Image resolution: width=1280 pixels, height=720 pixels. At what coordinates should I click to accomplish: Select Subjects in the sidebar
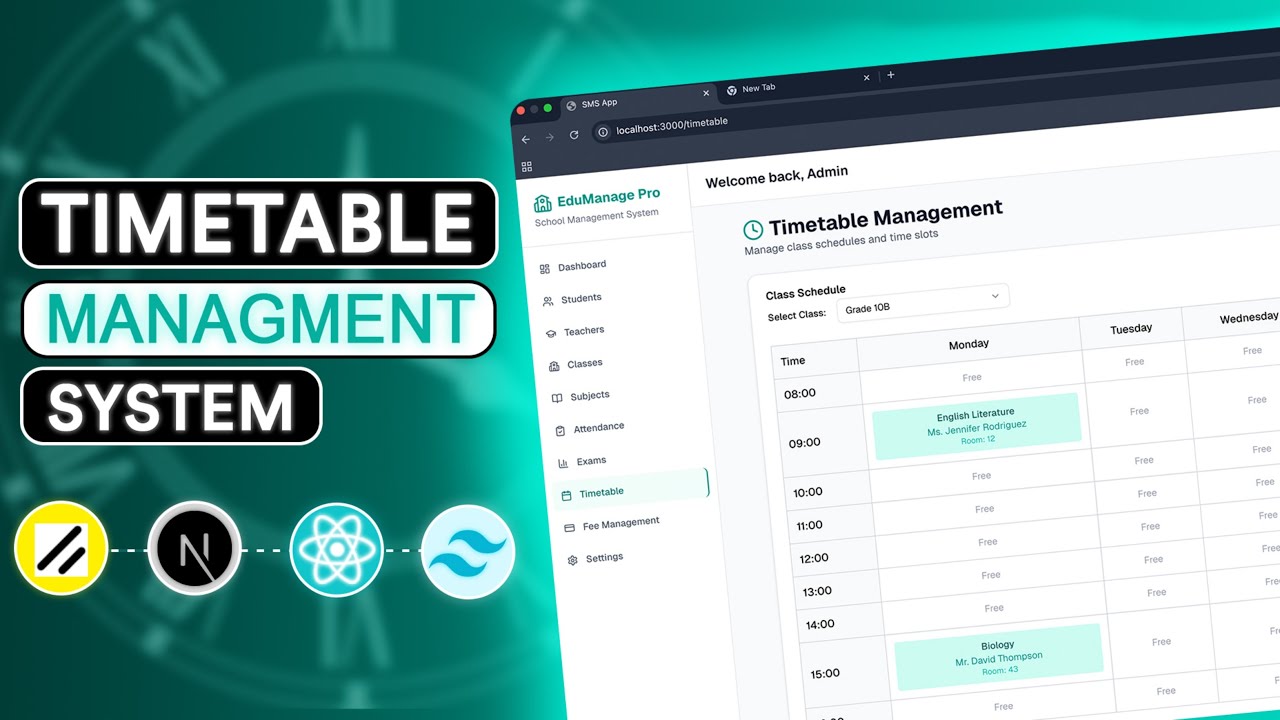(x=581, y=396)
